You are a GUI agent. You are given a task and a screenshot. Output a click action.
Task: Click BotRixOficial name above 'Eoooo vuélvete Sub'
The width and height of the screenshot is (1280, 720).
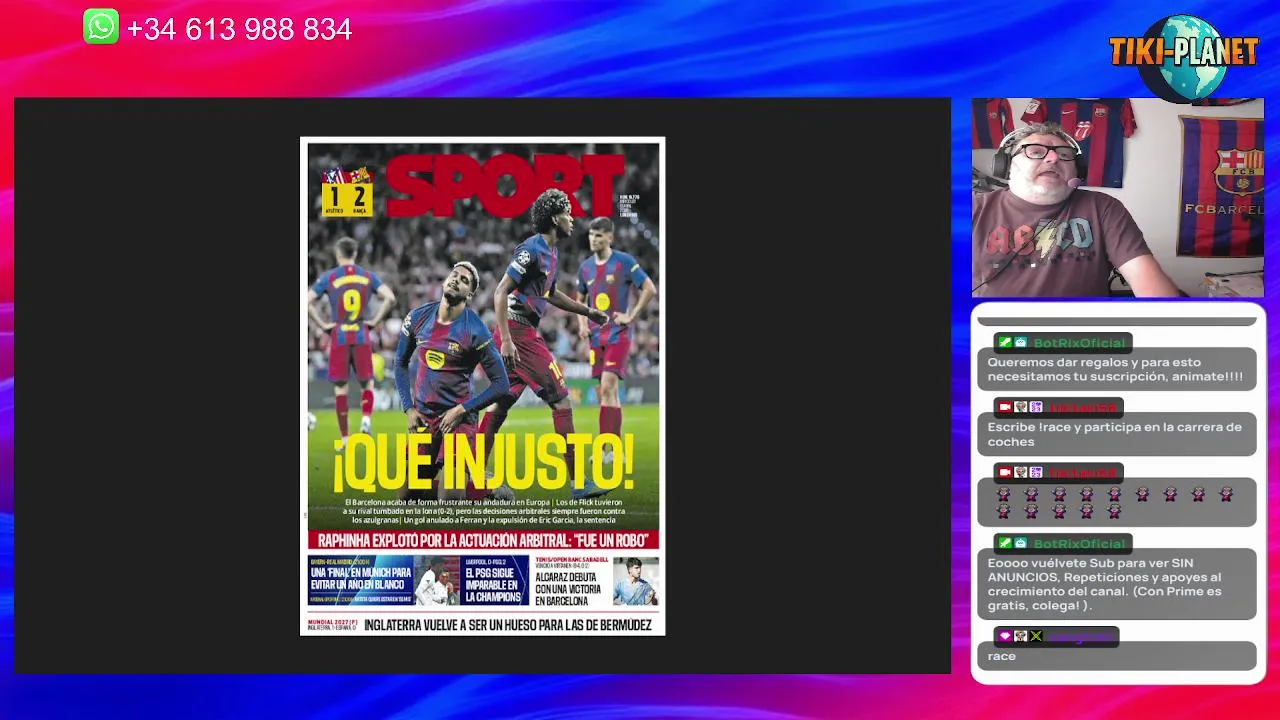pos(1079,543)
